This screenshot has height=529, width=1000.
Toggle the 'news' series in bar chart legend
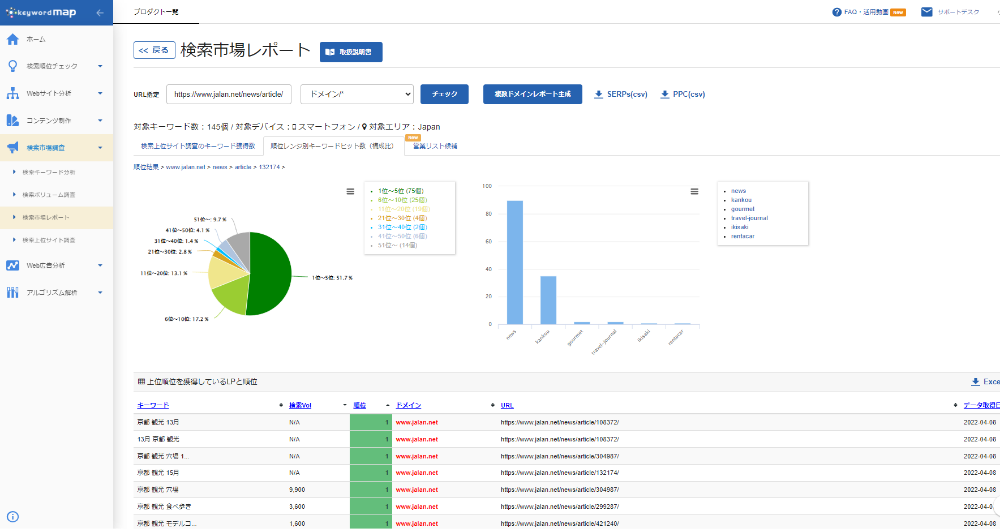(738, 190)
